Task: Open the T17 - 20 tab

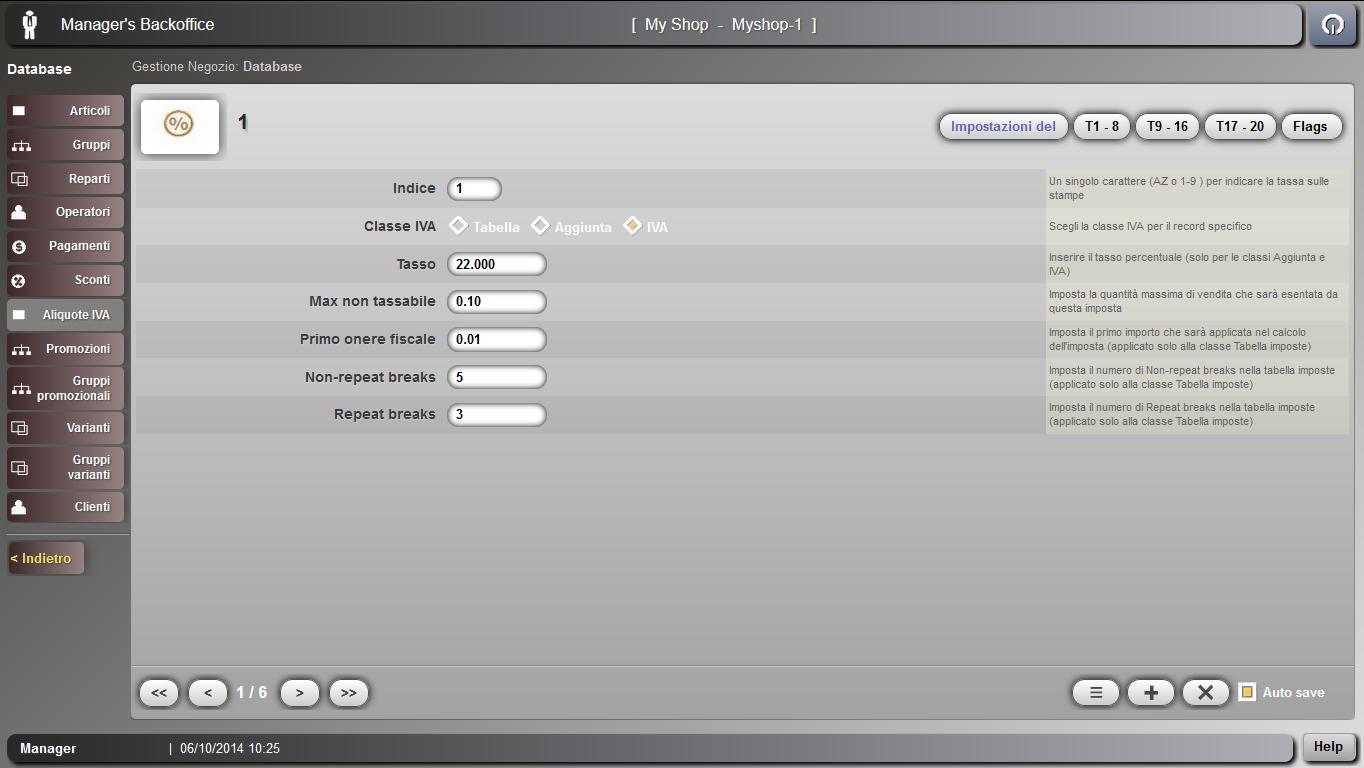Action: 1239,126
